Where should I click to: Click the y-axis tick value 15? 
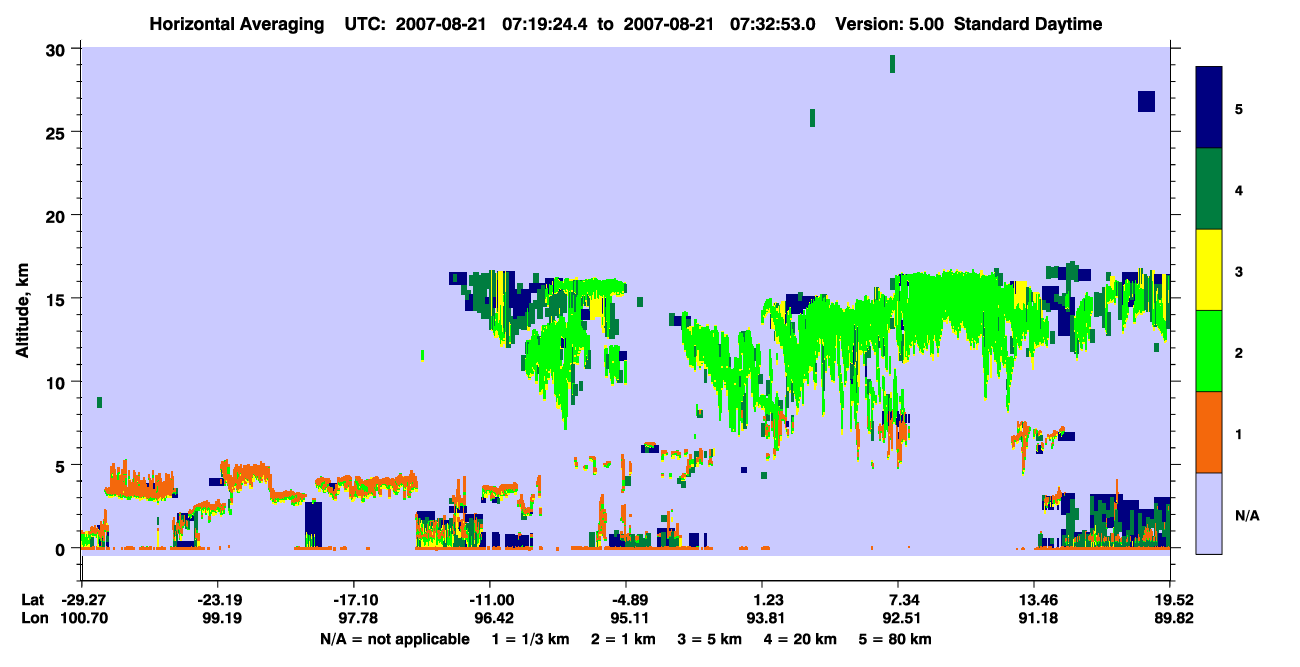point(58,299)
